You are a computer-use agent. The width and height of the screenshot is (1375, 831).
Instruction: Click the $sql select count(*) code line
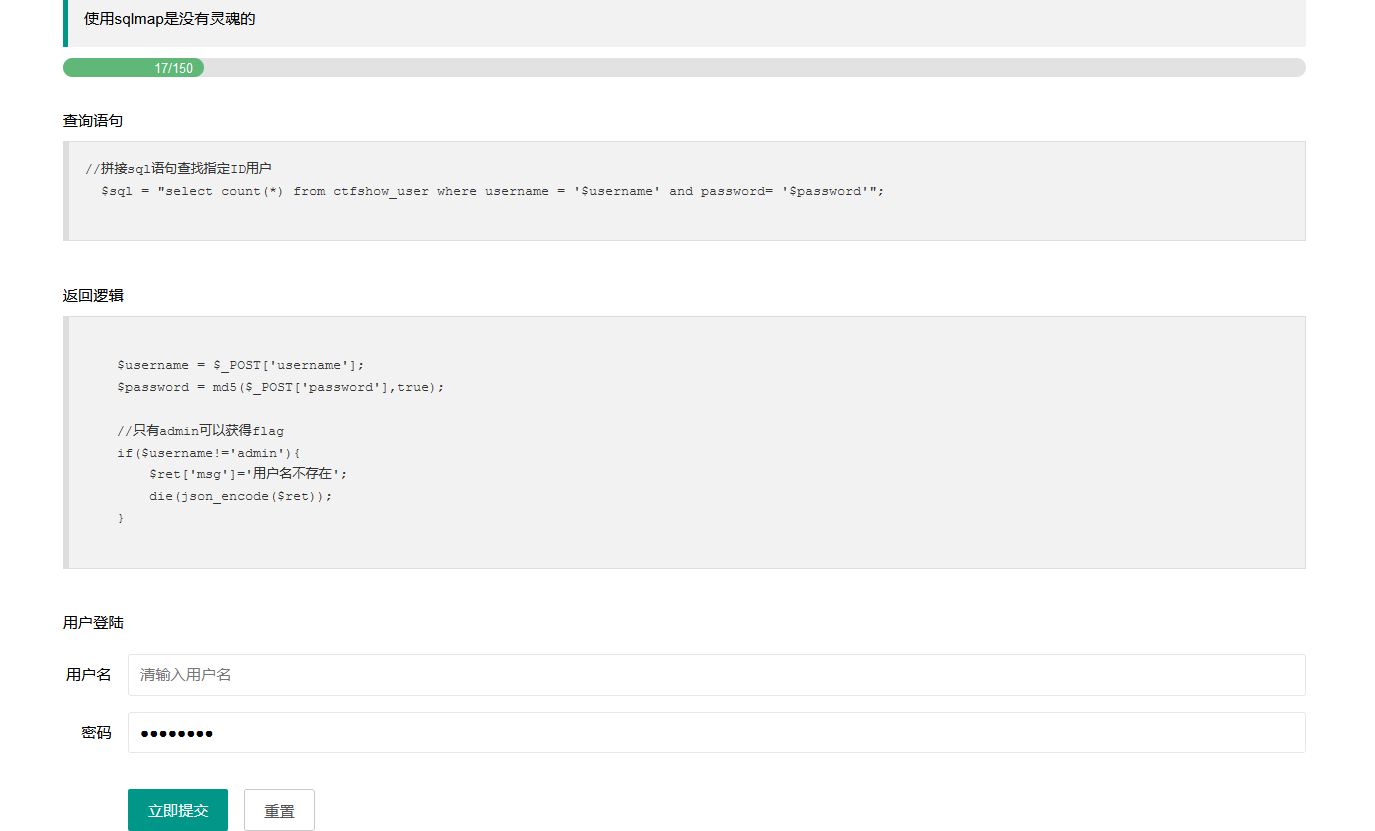coord(493,191)
